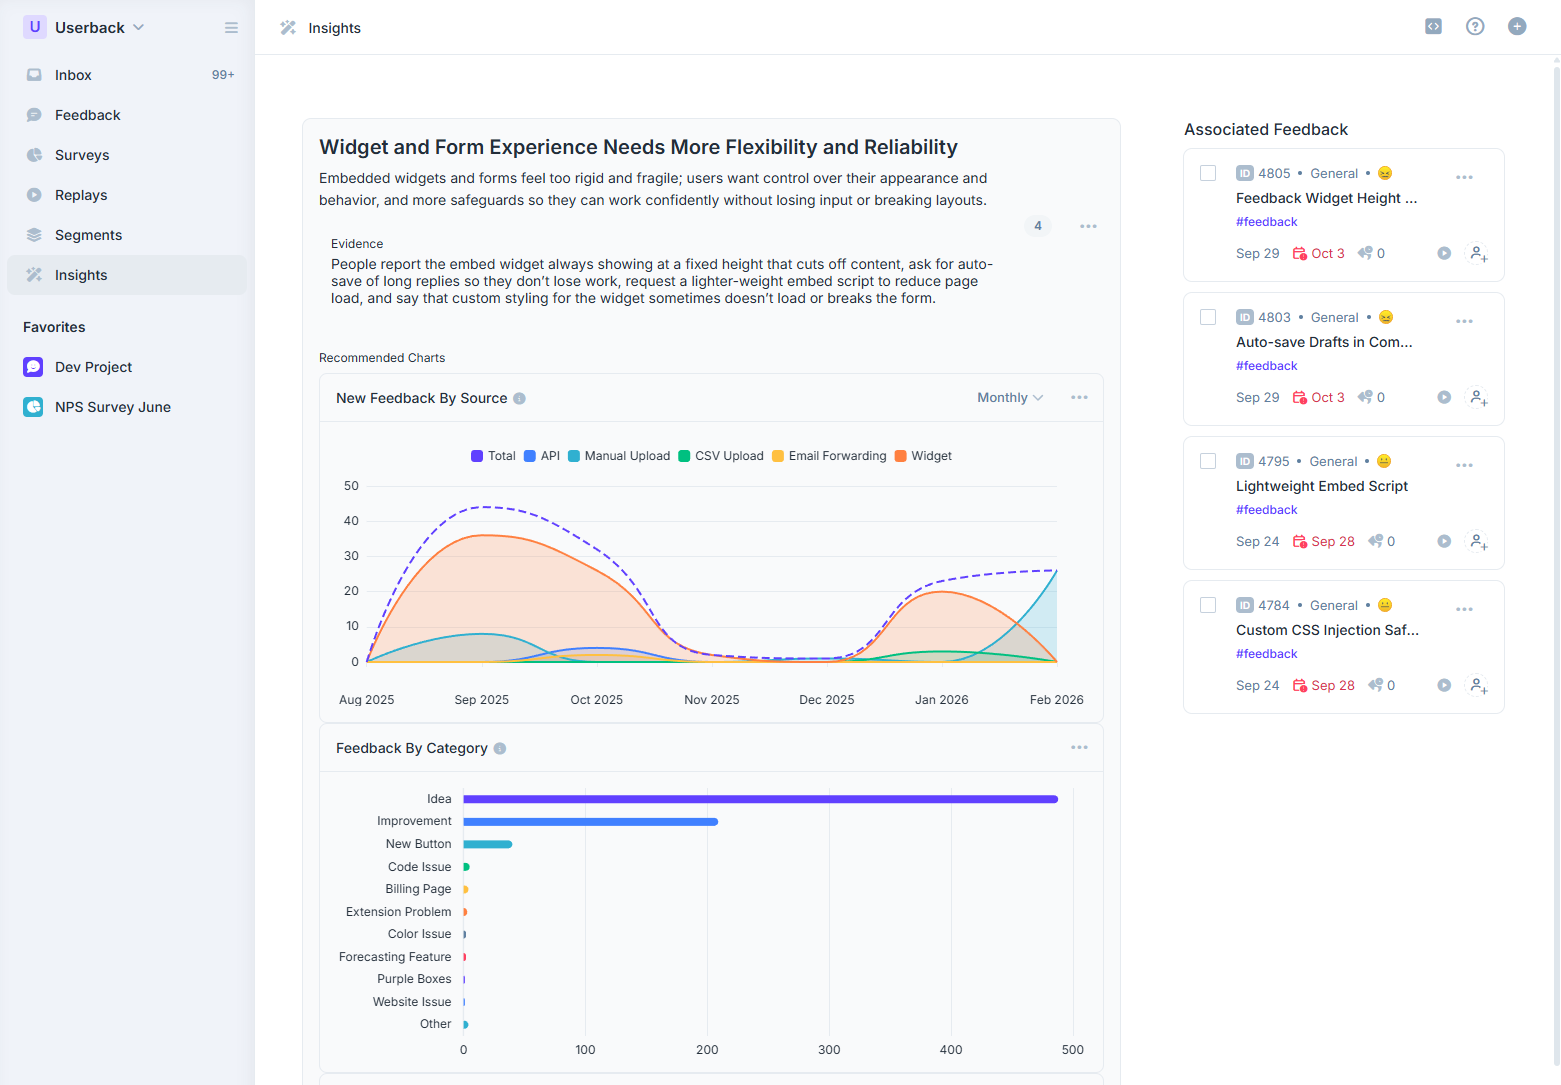The height and width of the screenshot is (1085, 1561).
Task: Assign a user to Auto-save Drafts feedback
Action: pos(1477,397)
